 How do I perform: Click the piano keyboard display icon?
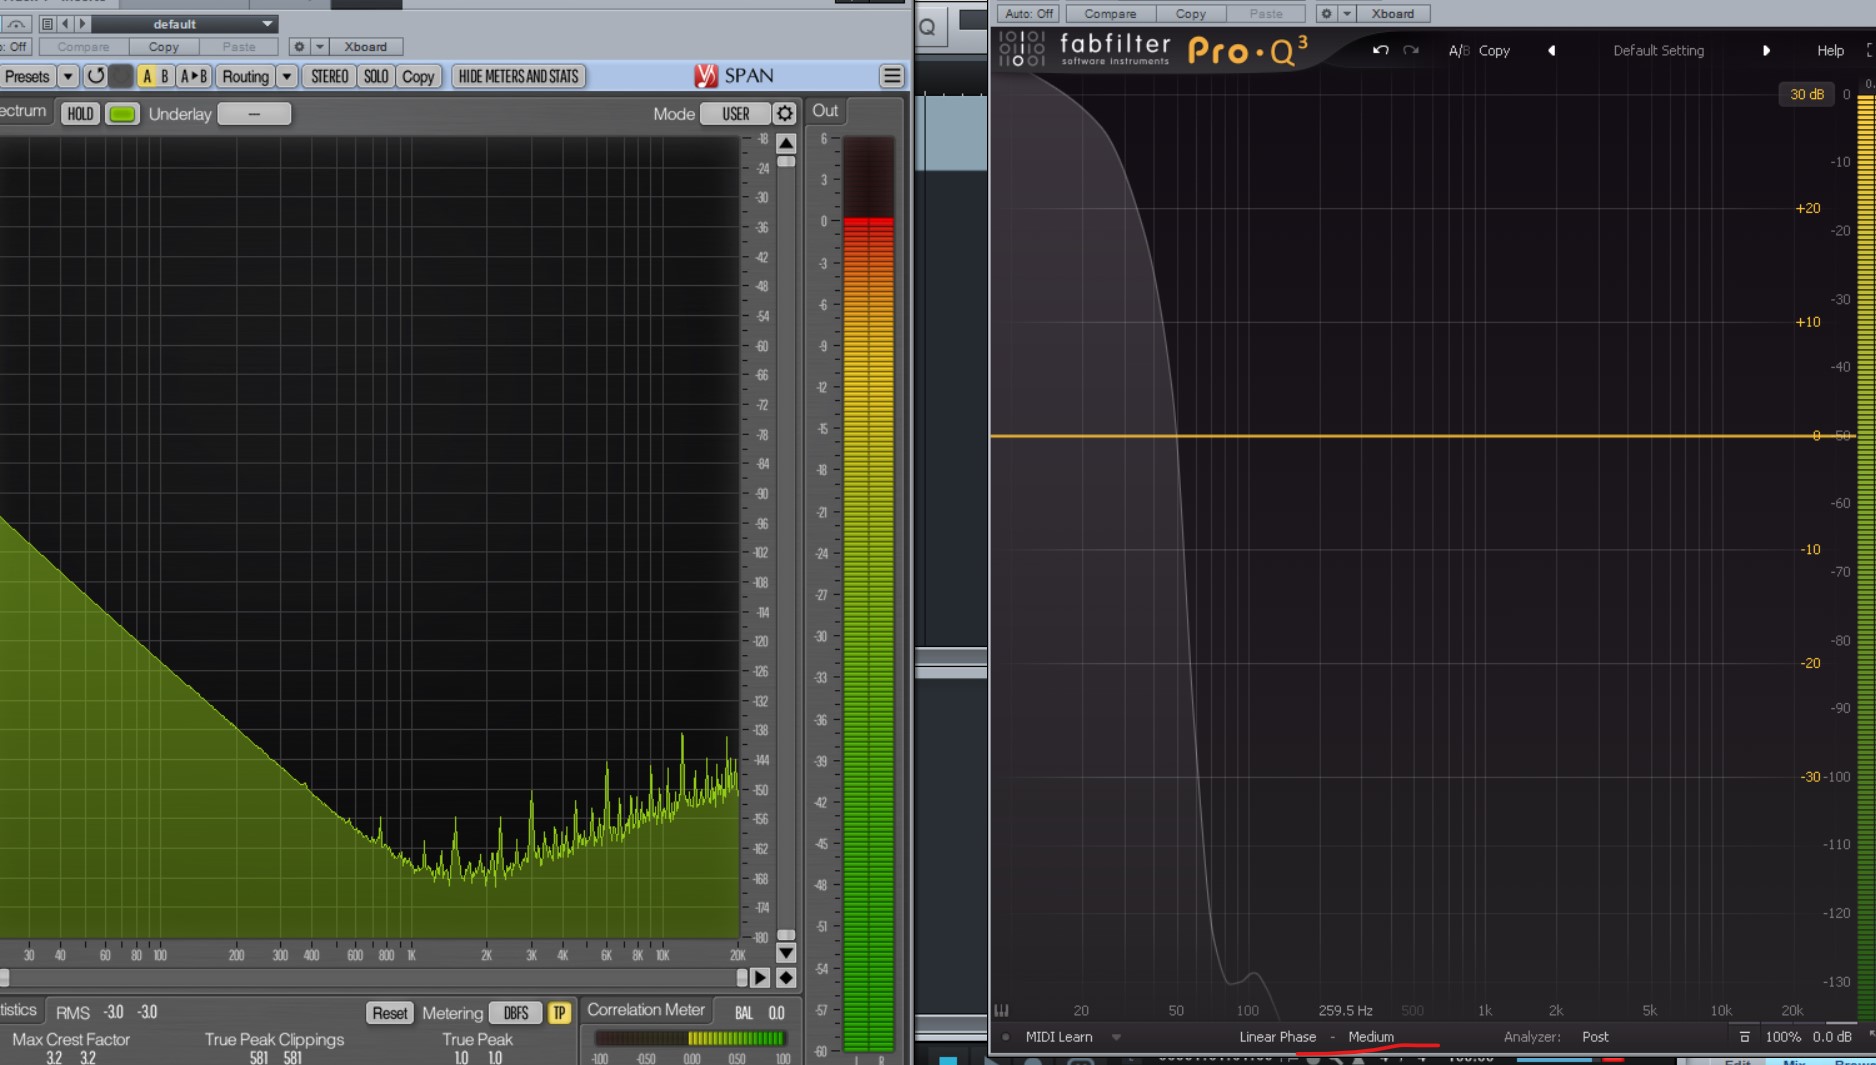1001,1011
